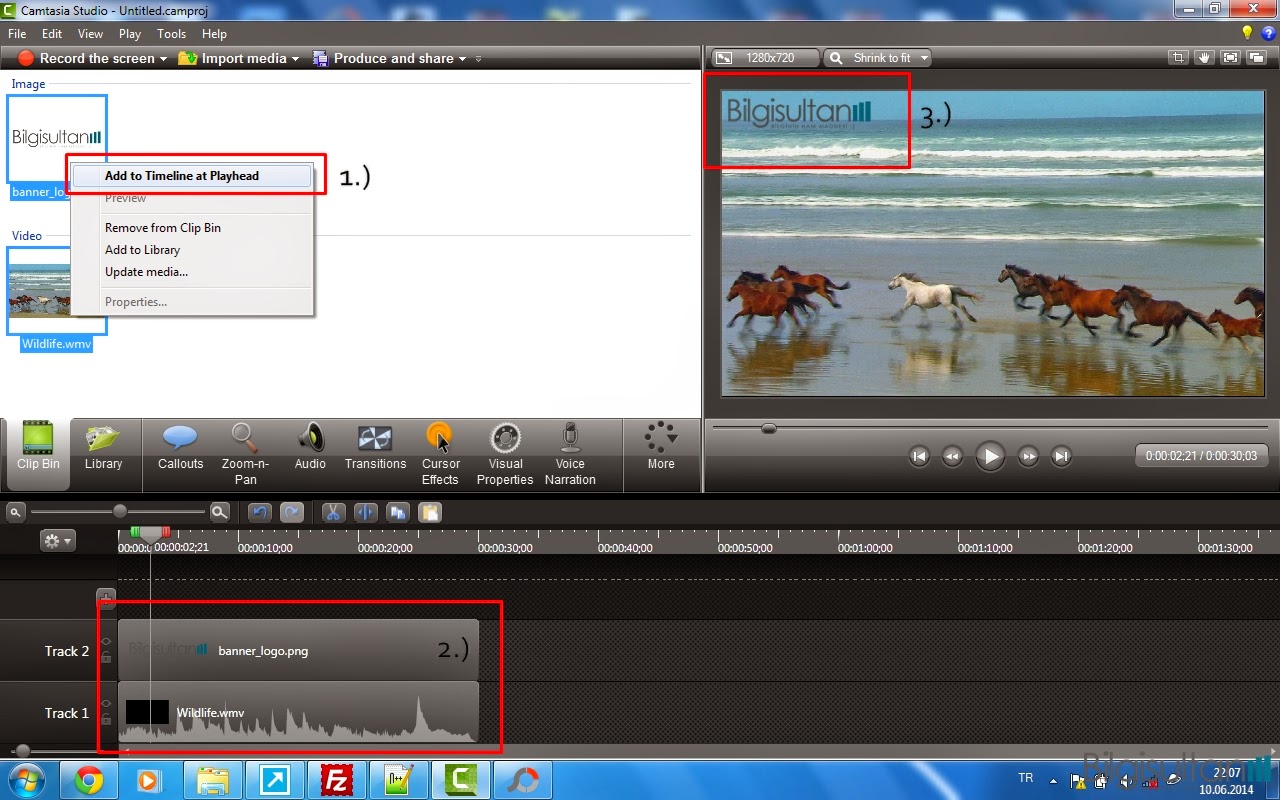1280x800 pixels.
Task: Open the Voice Narration tool
Action: click(x=570, y=455)
